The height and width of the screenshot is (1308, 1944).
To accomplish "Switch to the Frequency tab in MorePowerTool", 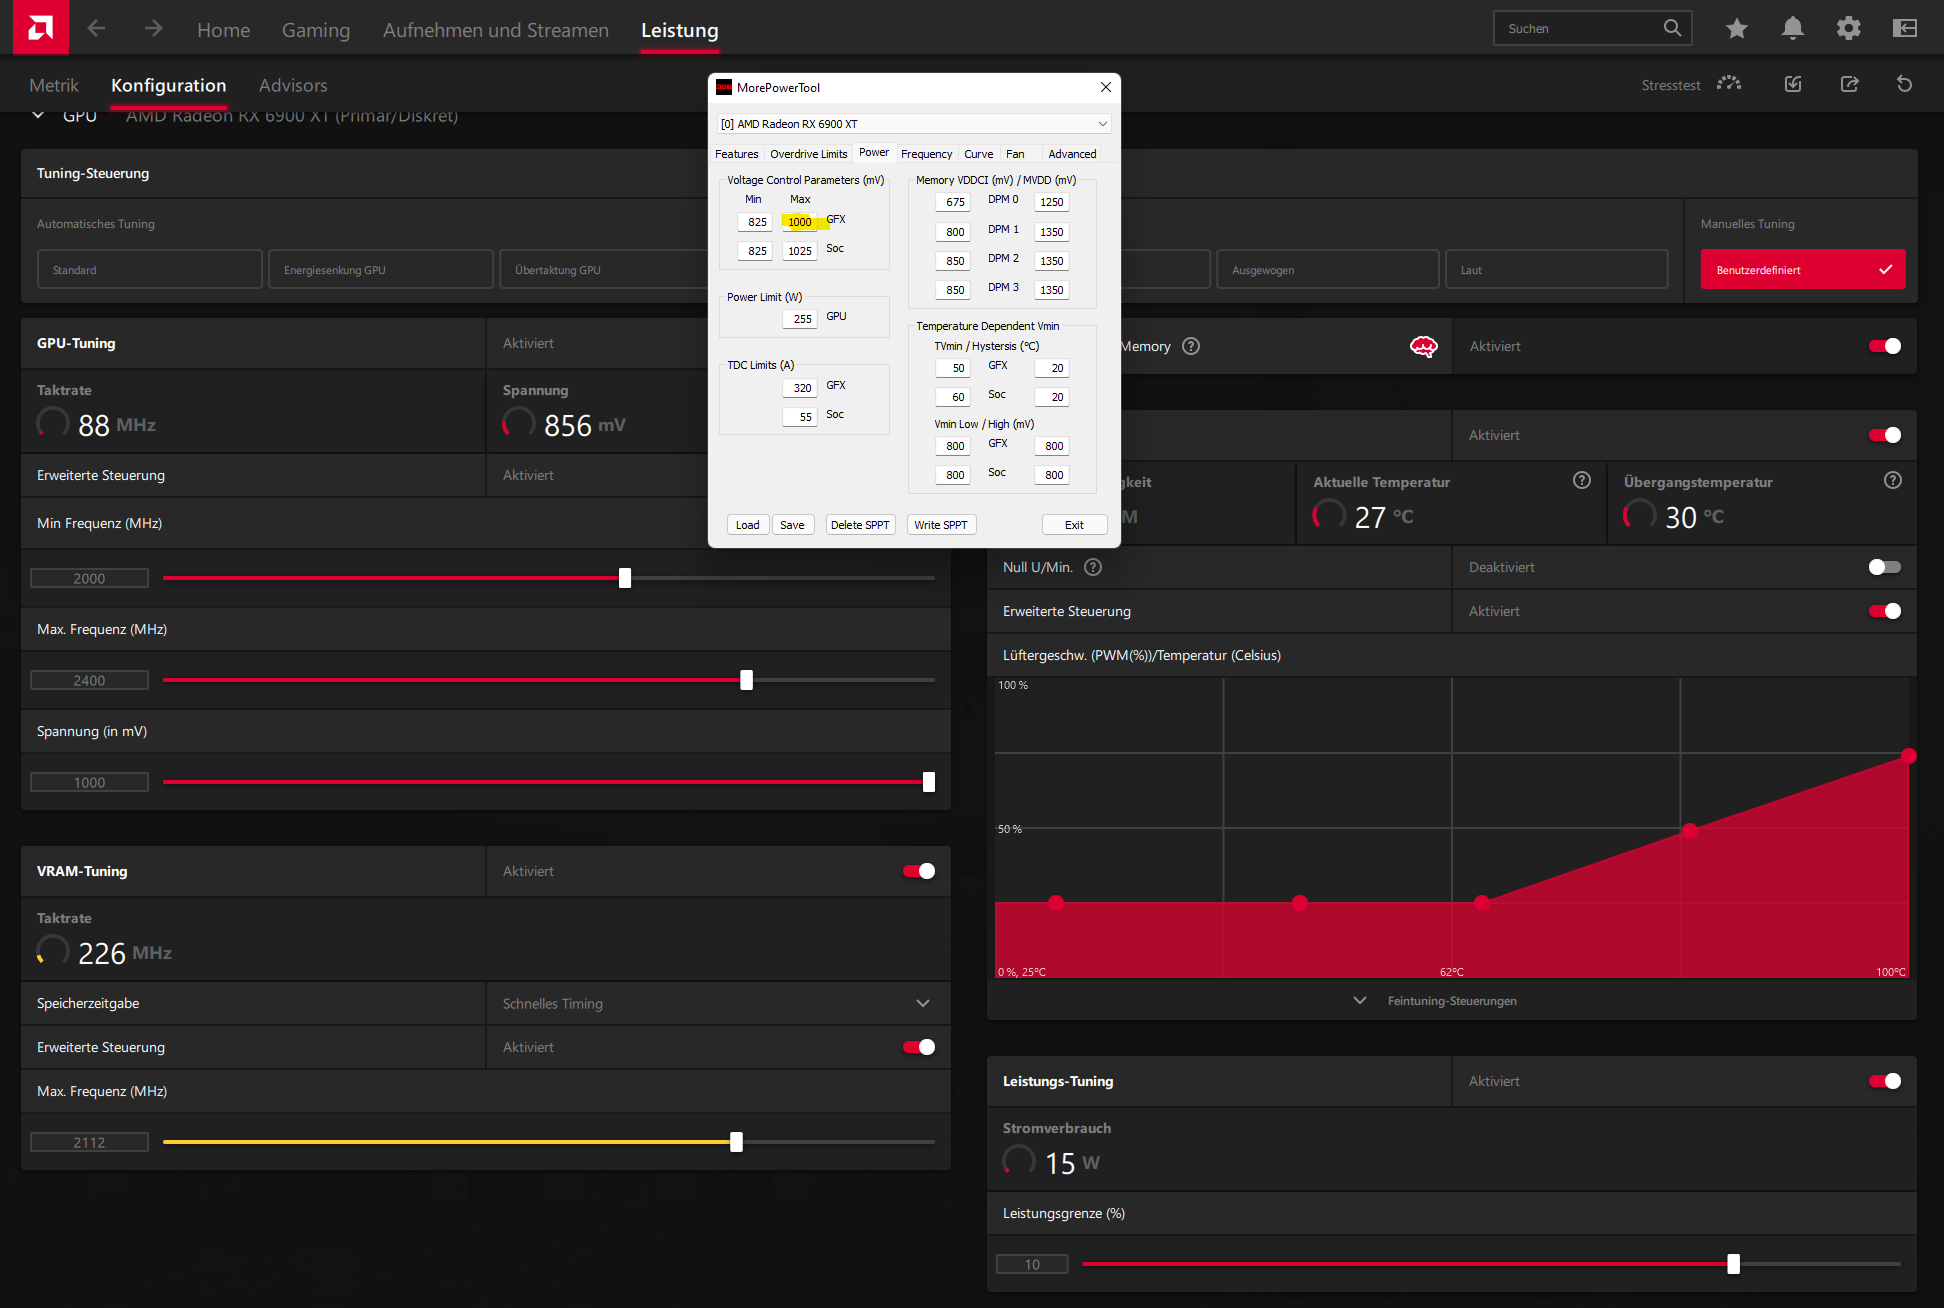I will [x=926, y=154].
